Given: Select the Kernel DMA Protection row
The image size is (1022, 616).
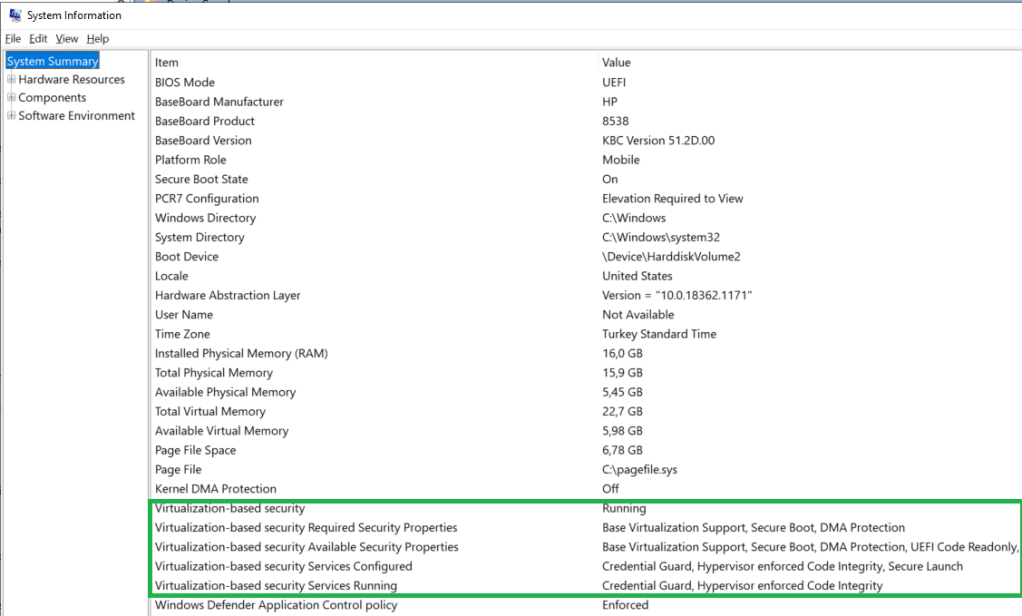Looking at the screenshot, I should coord(215,489).
